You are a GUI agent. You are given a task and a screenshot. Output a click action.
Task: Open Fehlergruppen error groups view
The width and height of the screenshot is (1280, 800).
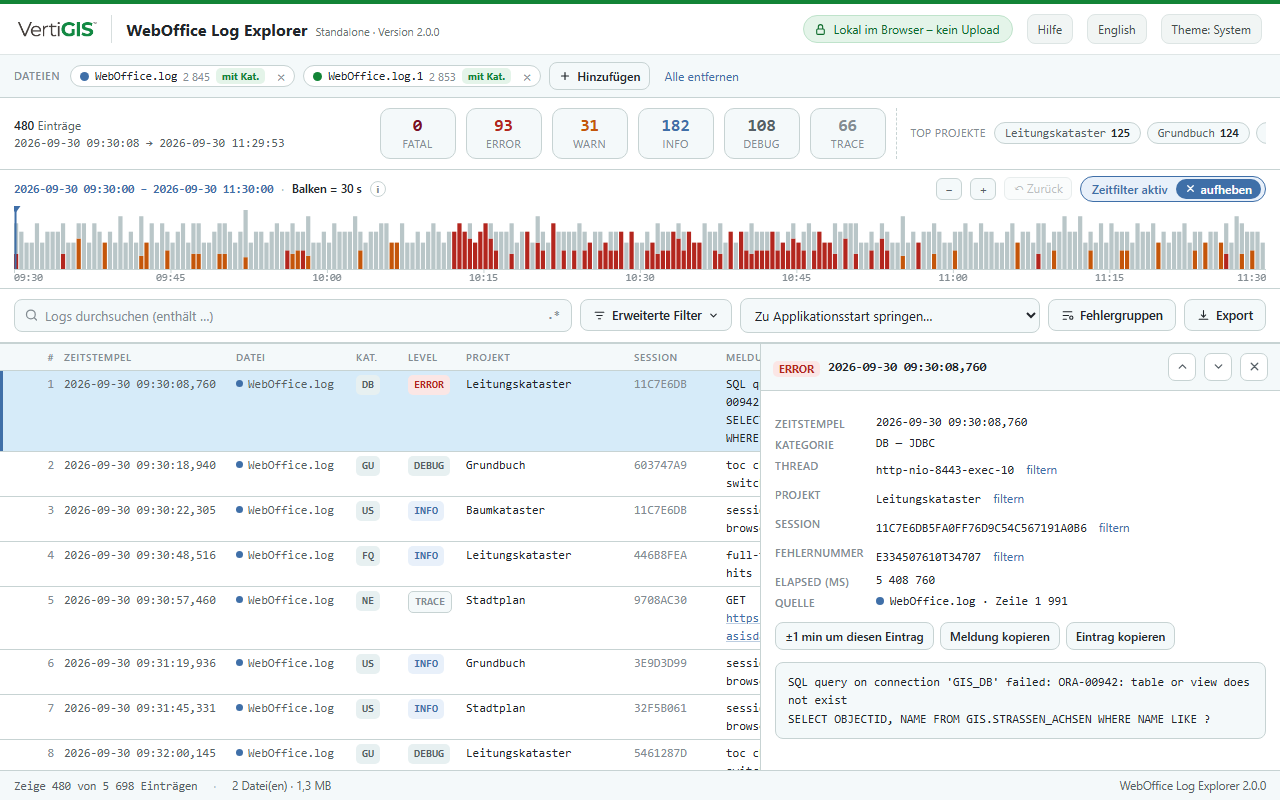pos(1111,316)
